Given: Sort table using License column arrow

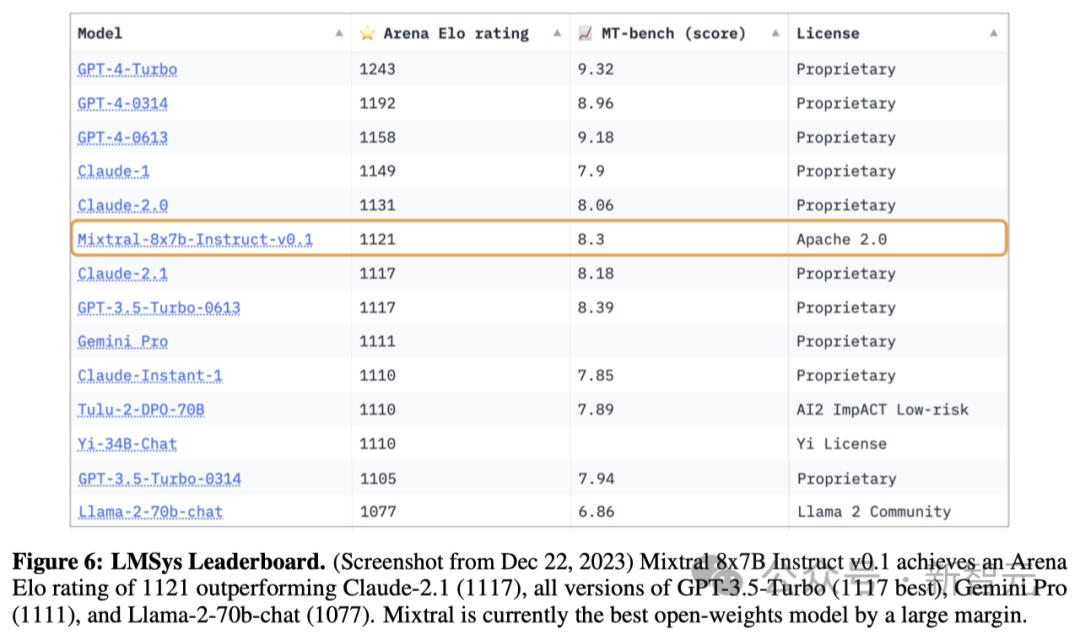Looking at the screenshot, I should (993, 33).
